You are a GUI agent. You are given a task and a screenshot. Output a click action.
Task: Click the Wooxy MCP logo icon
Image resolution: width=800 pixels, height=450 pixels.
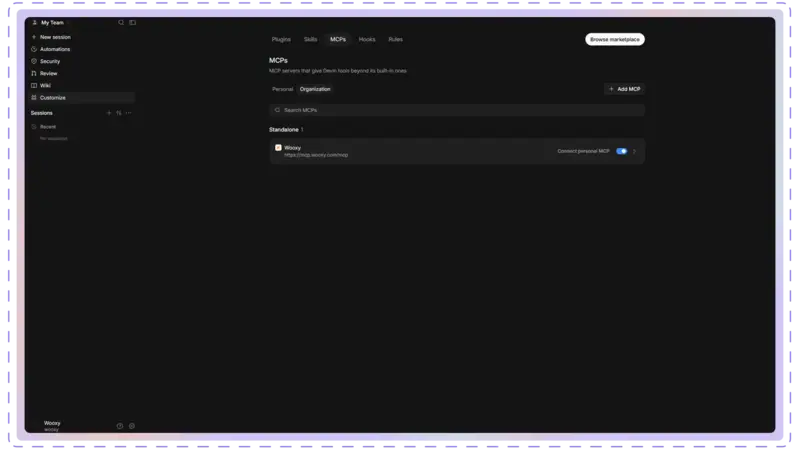click(x=278, y=147)
